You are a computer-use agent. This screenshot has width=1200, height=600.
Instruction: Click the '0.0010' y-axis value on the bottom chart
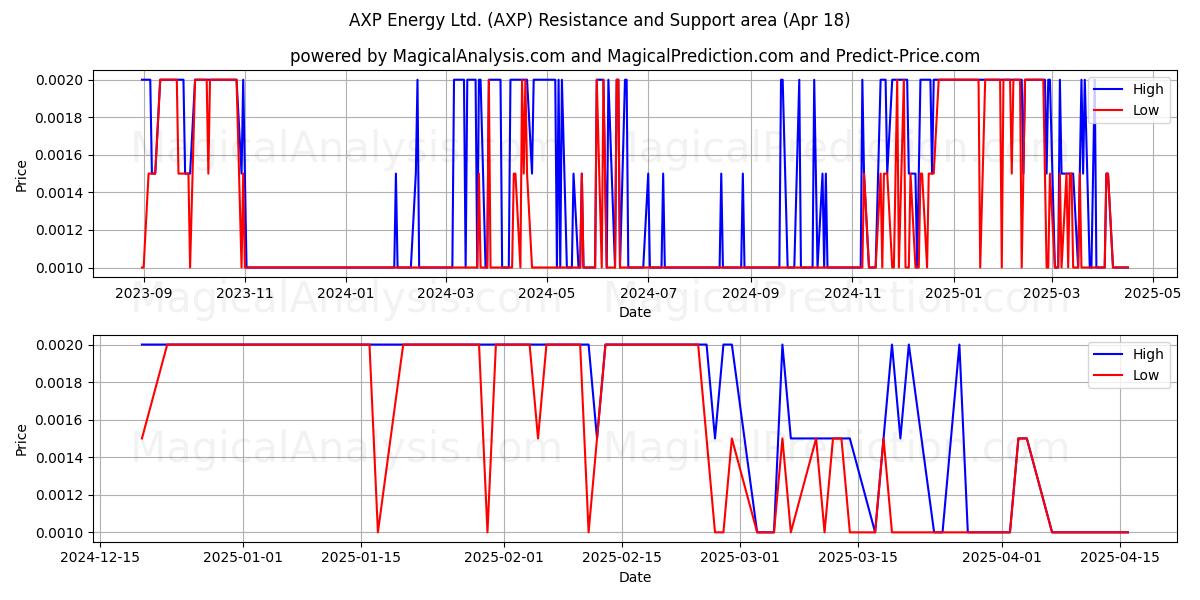click(x=61, y=533)
